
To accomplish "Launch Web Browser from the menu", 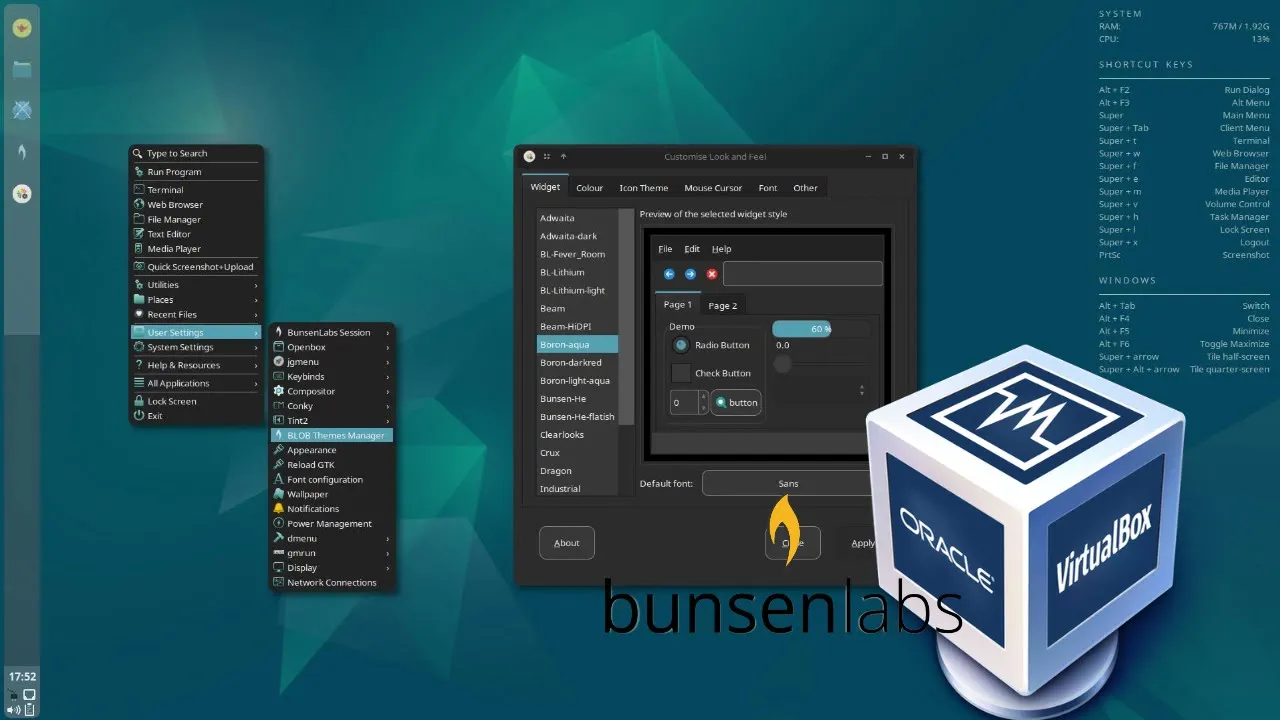I will click(x=196, y=204).
